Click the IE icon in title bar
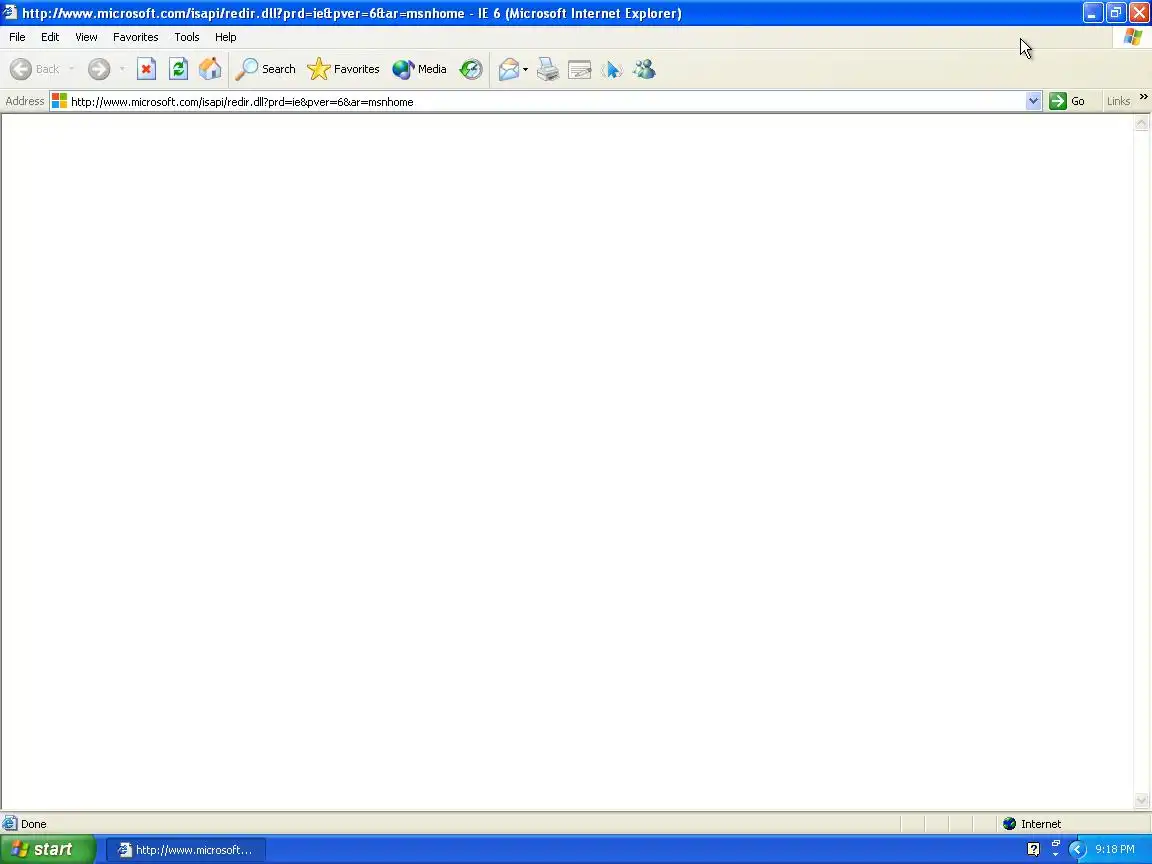This screenshot has height=864, width=1152. tap(10, 12)
